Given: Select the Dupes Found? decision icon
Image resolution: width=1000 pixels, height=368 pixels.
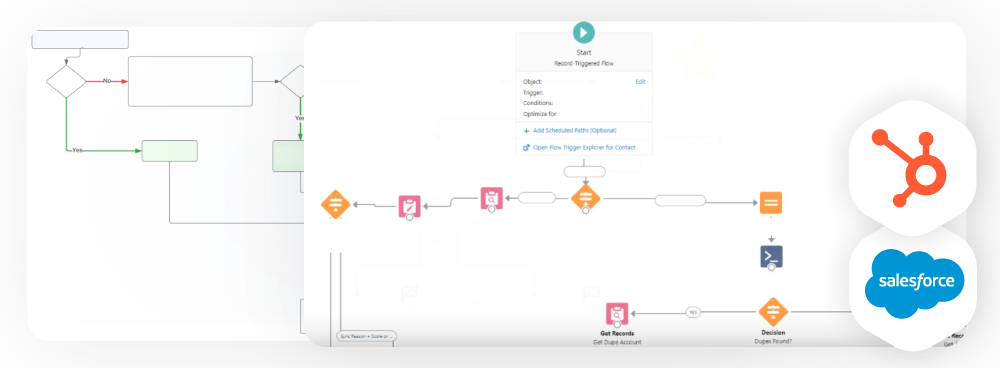Looking at the screenshot, I should pos(774,313).
